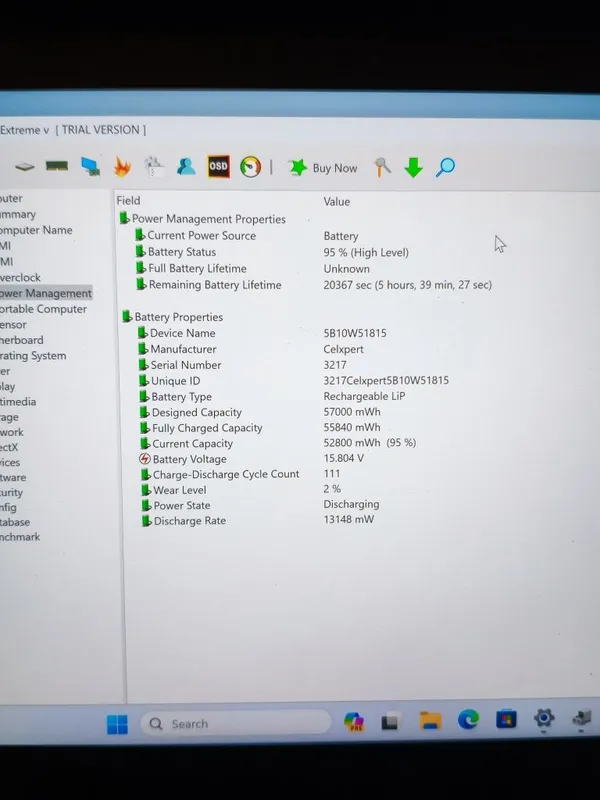
Task: Open File Explorer from the taskbar
Action: pyautogui.click(x=430, y=720)
